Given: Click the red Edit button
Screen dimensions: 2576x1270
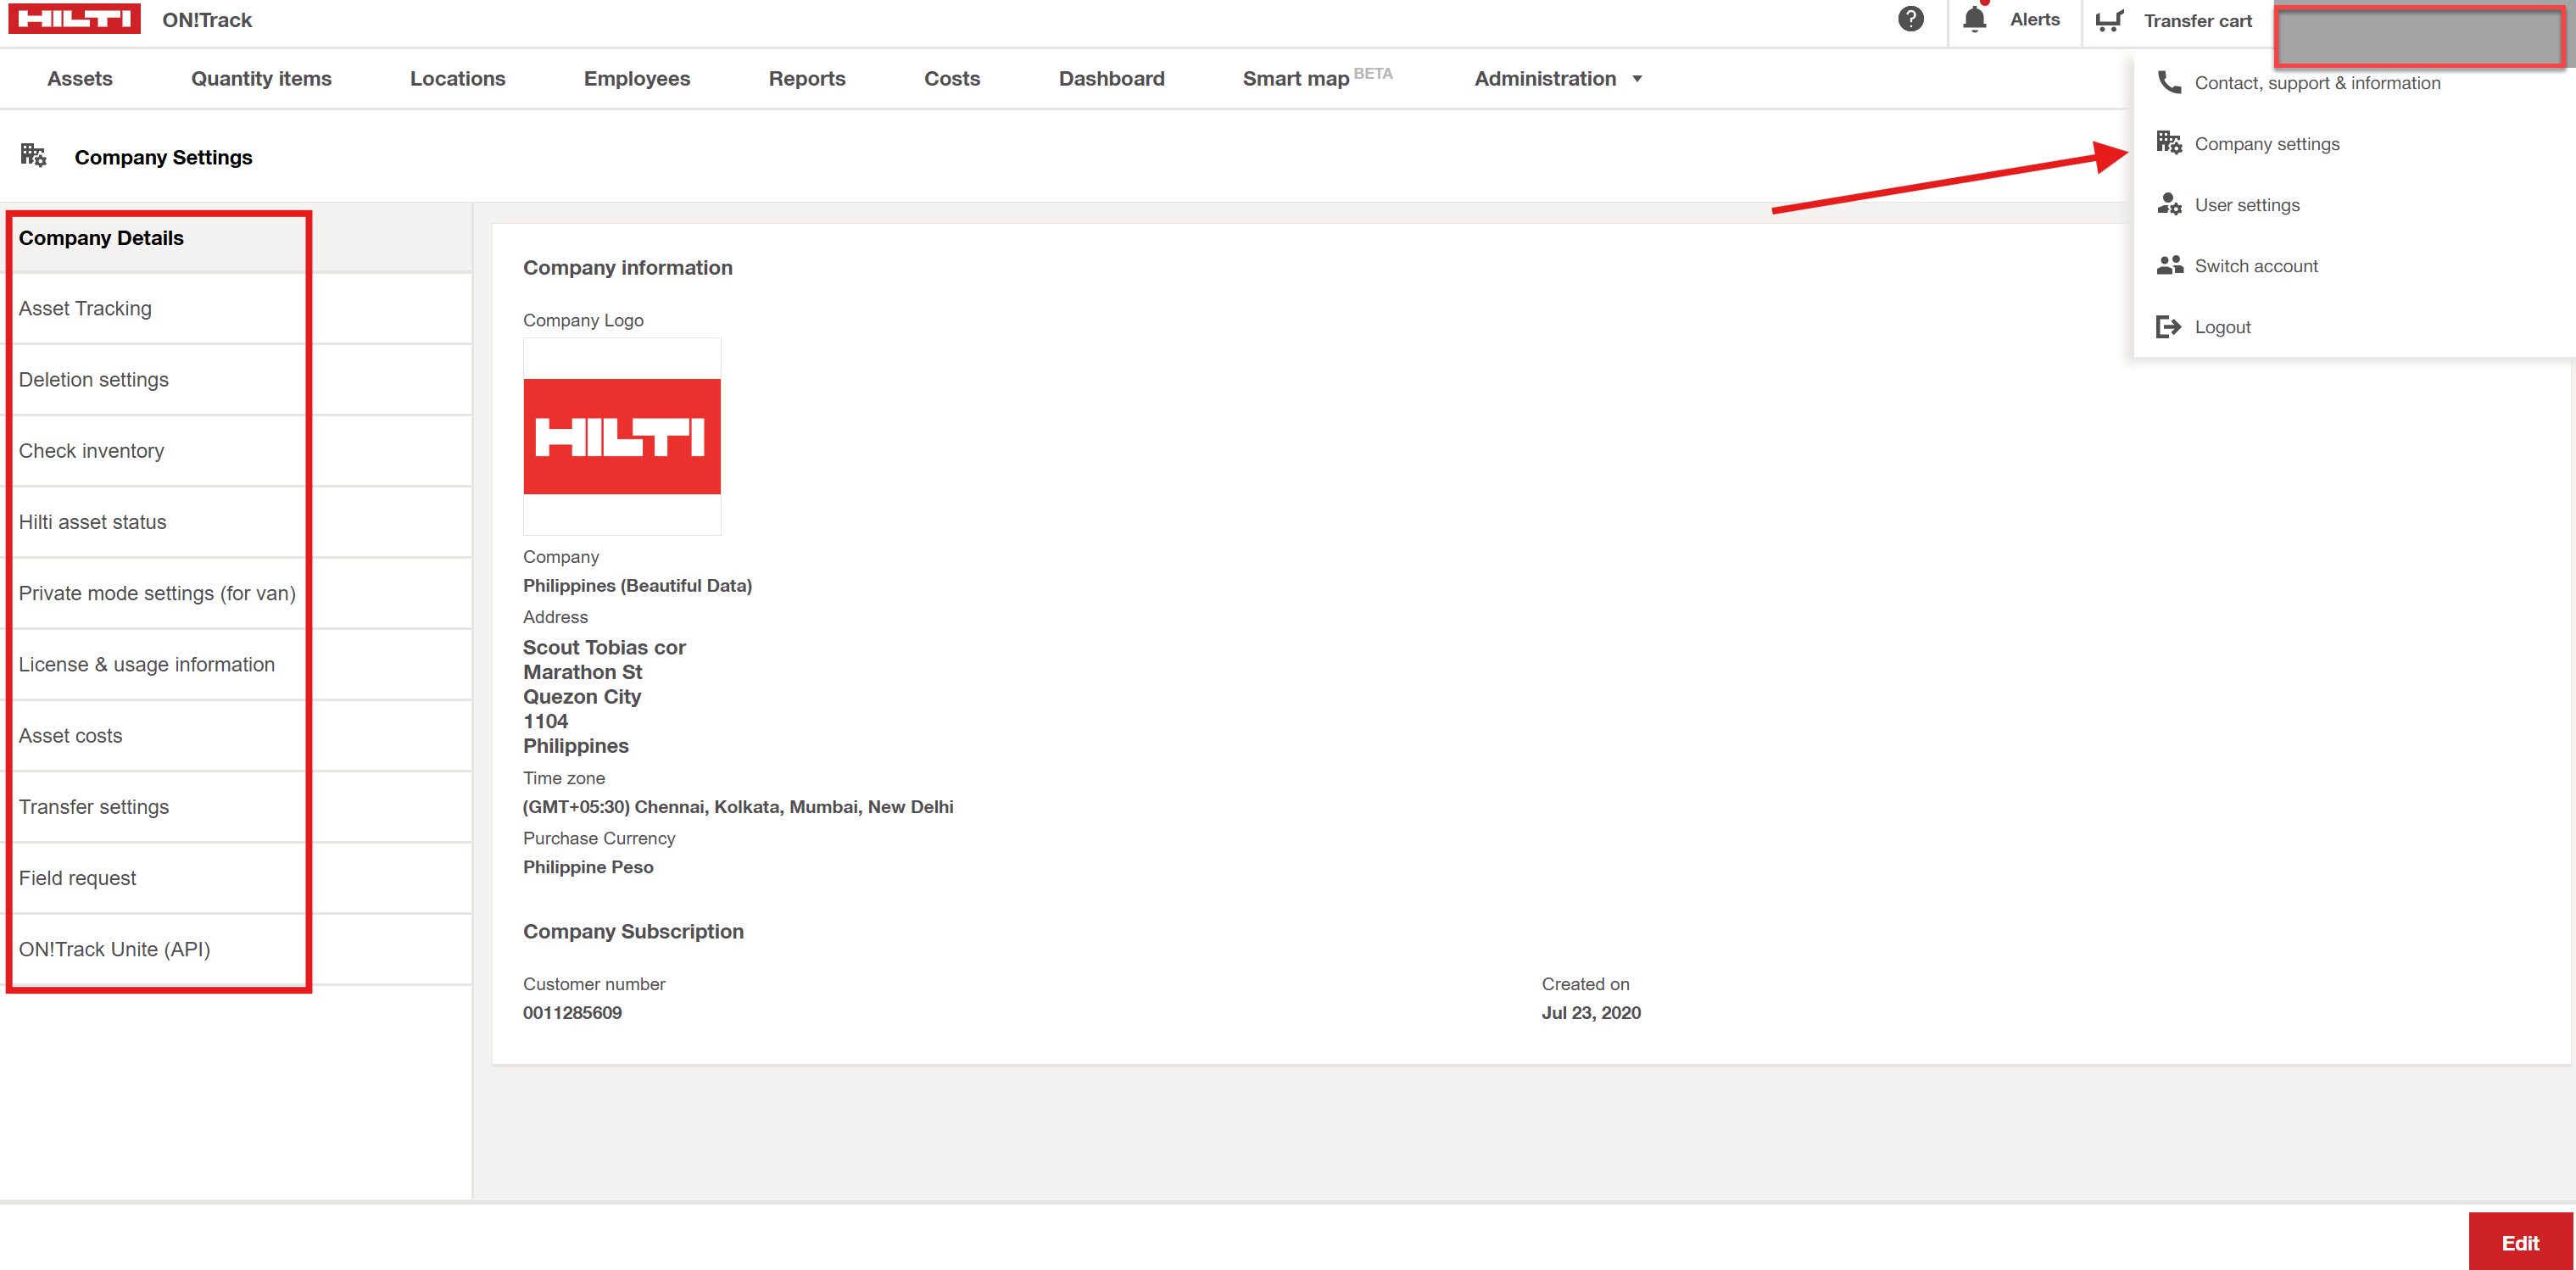Looking at the screenshot, I should tap(2520, 1242).
